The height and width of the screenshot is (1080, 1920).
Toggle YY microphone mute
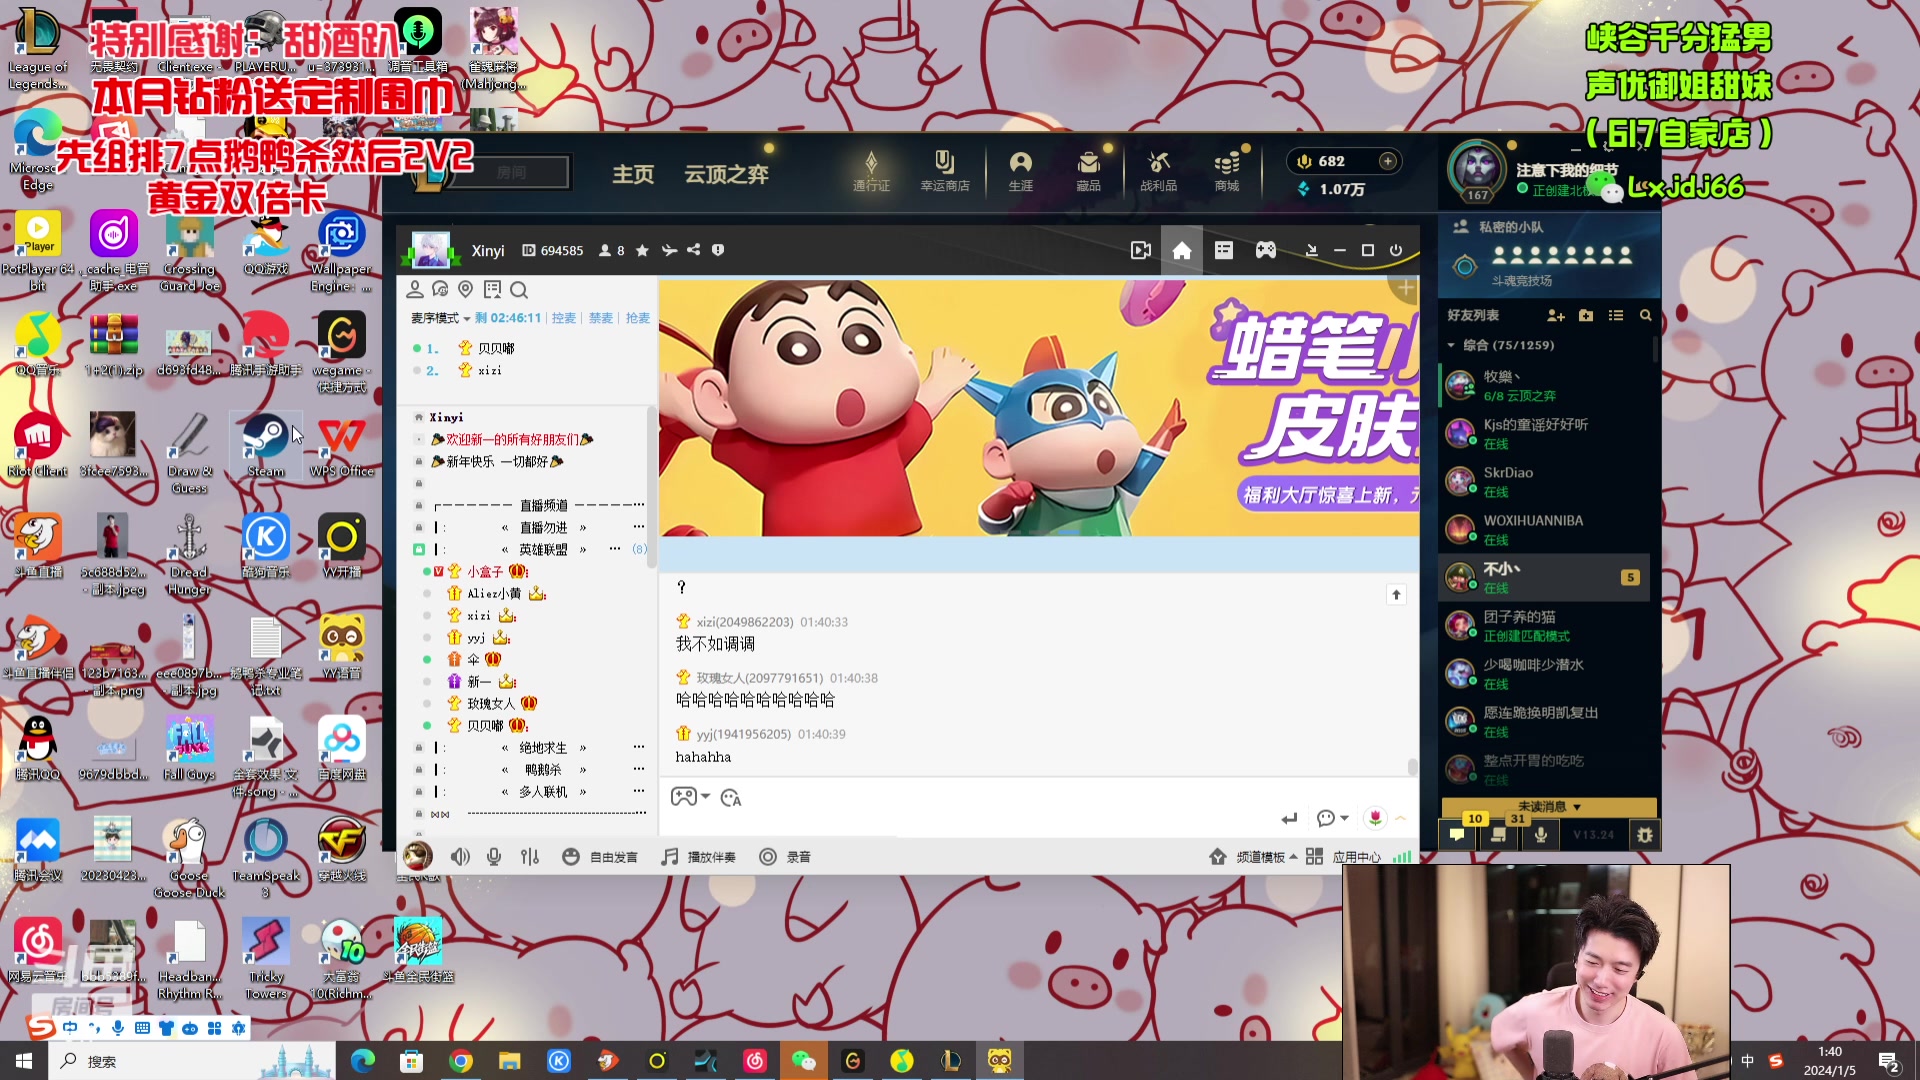[494, 857]
